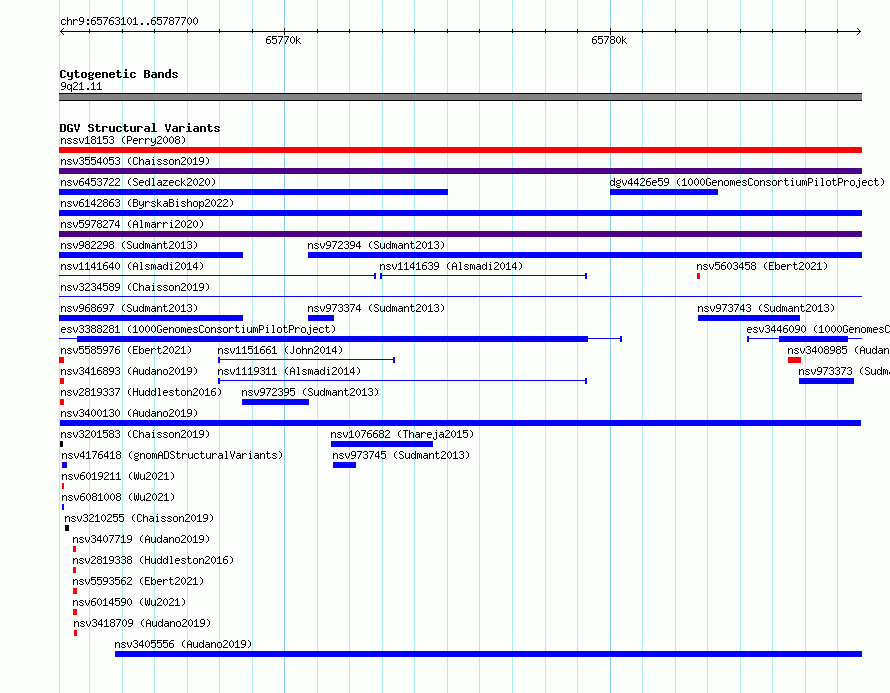Open nsv6142863 (ByrskaBishop2022) label
Screen dimensions: 890x693
147,203
